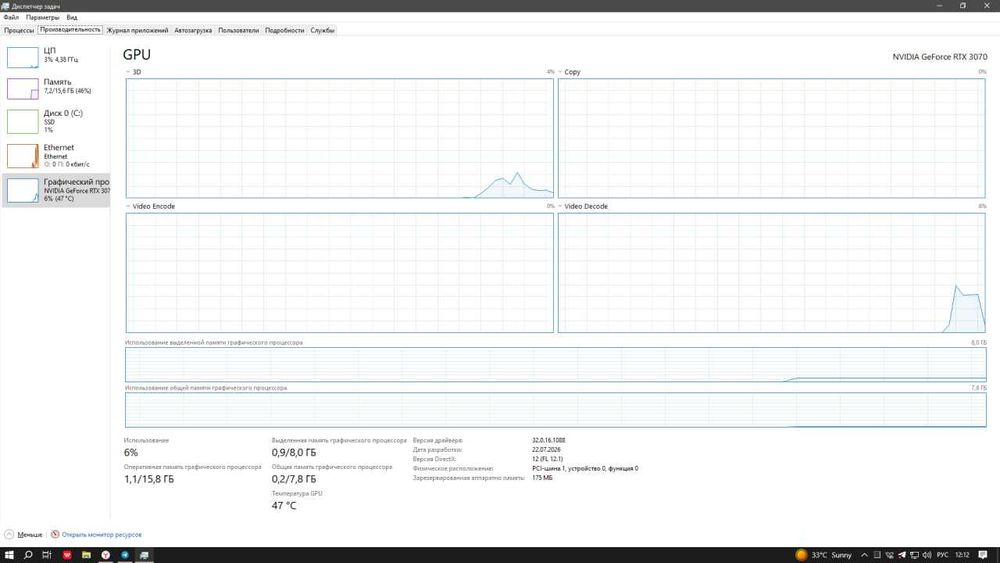Click driver version 32.0.16.1088

pos(548,440)
